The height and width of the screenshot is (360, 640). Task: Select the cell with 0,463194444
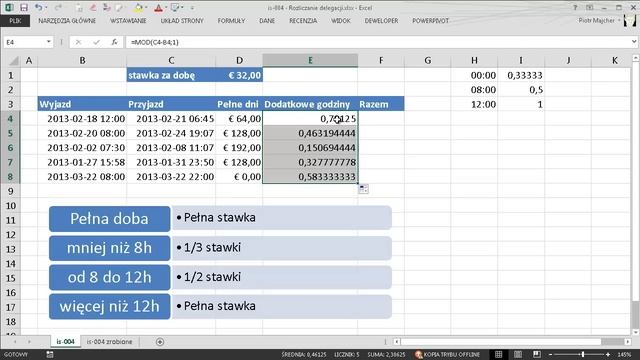click(x=310, y=133)
